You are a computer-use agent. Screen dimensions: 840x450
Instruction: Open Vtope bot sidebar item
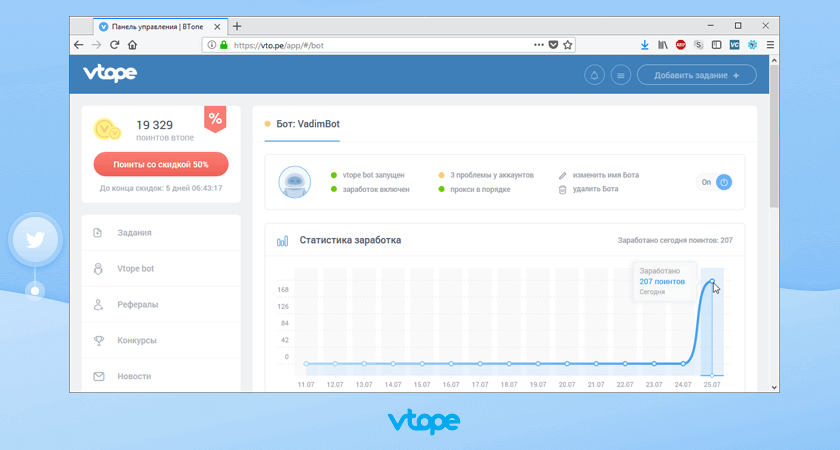point(161,268)
